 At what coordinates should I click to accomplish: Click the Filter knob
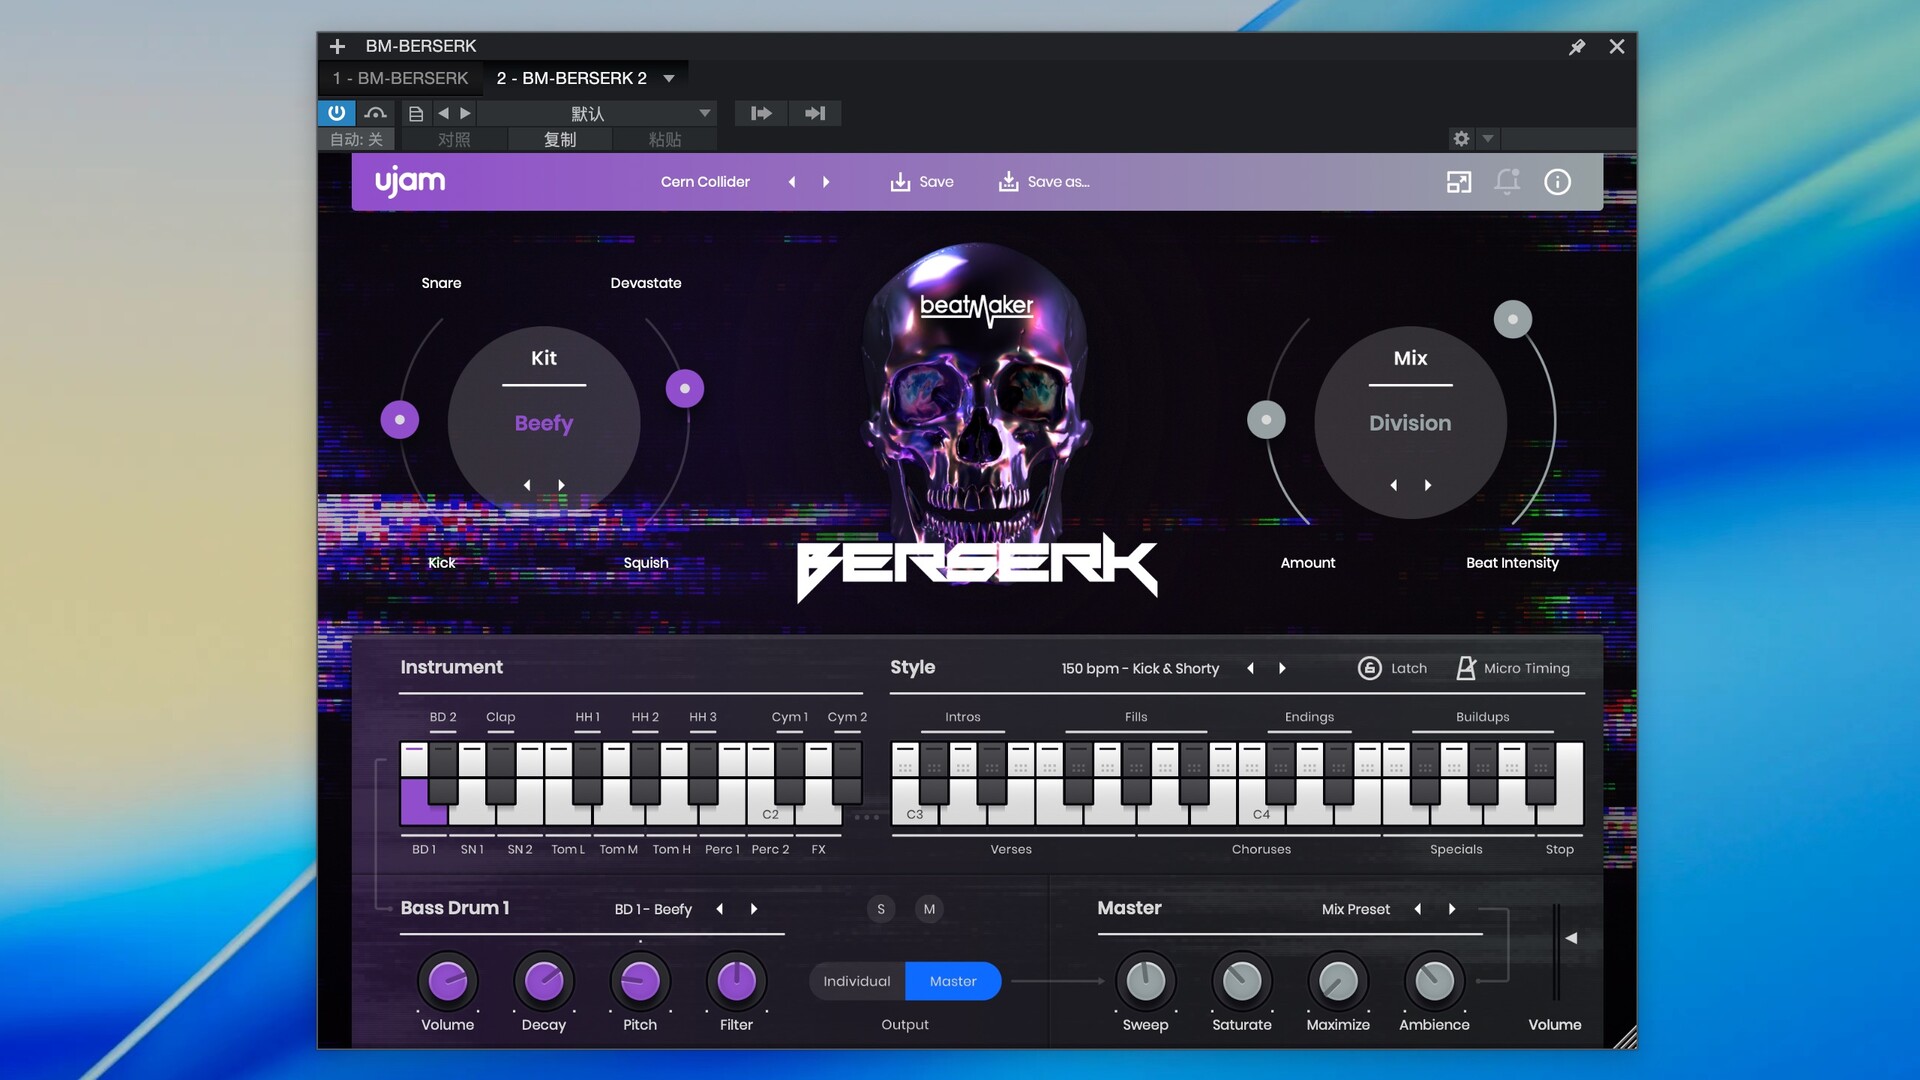[737, 981]
